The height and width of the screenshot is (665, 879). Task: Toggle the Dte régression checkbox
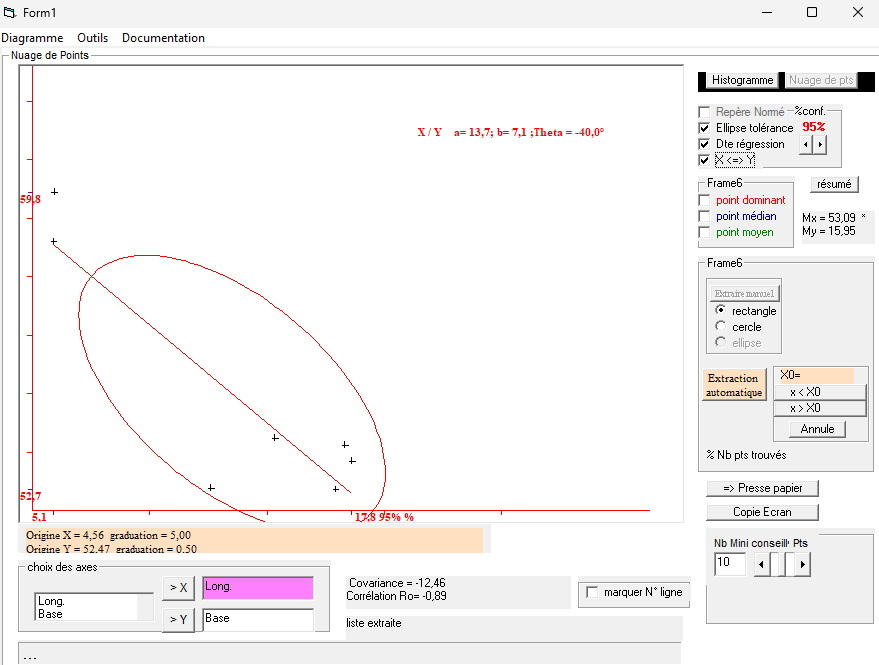[x=705, y=144]
